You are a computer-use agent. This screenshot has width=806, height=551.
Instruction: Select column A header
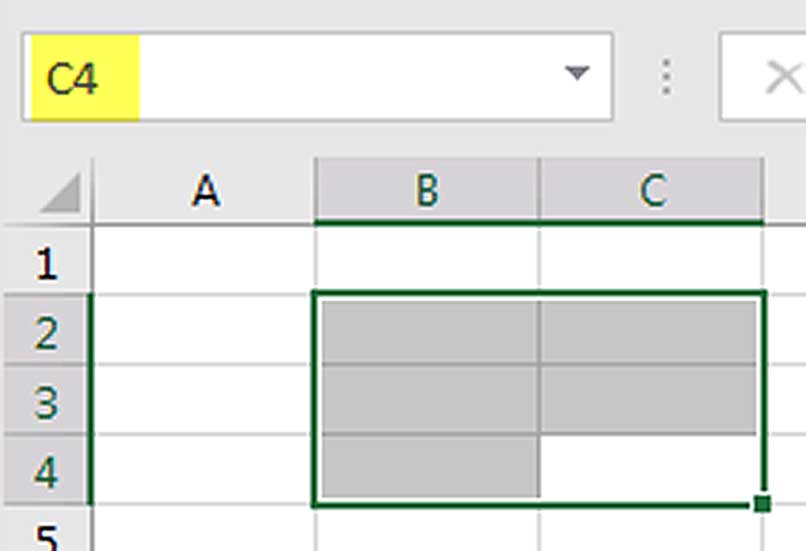click(x=205, y=191)
